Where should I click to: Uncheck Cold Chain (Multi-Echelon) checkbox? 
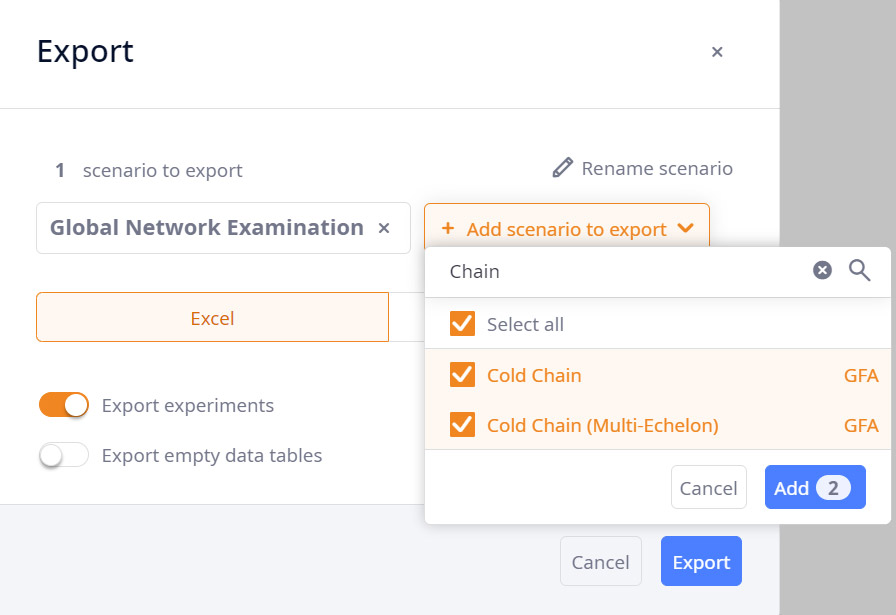pyautogui.click(x=462, y=425)
